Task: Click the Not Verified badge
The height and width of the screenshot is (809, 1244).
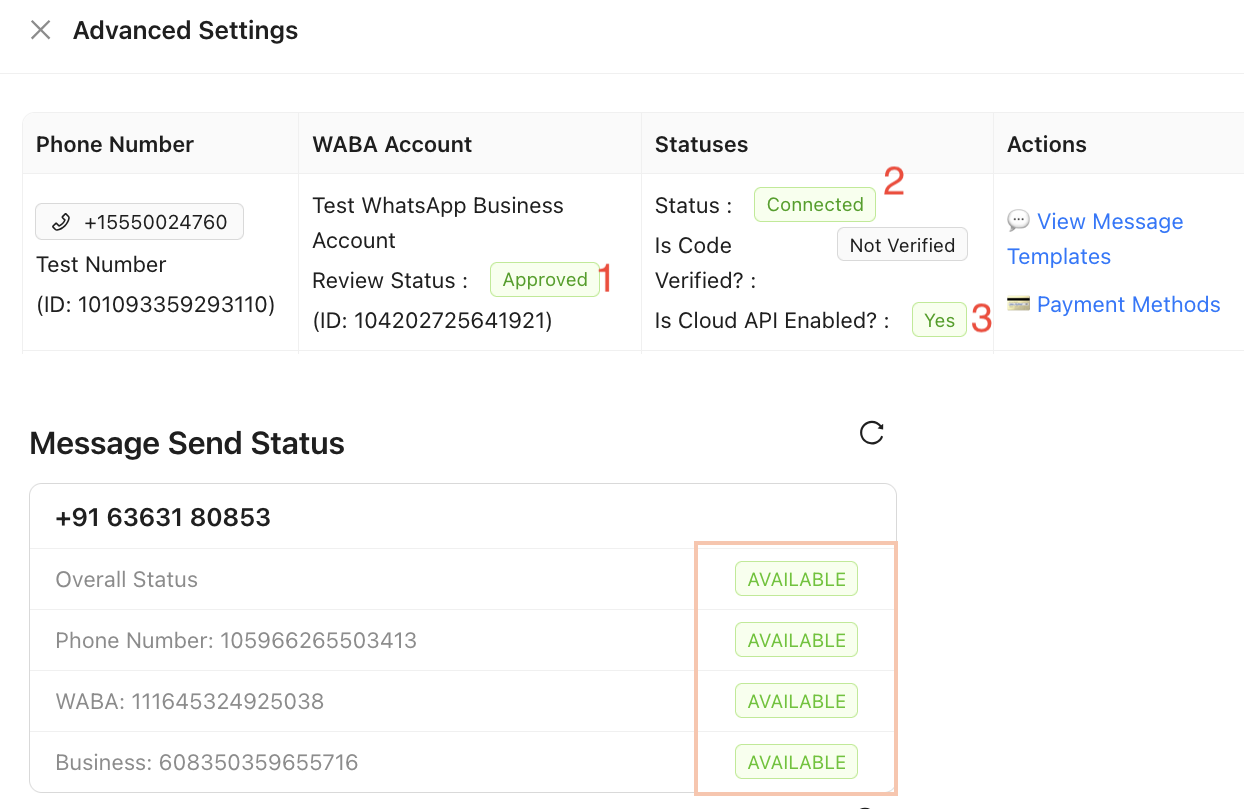Action: (902, 245)
